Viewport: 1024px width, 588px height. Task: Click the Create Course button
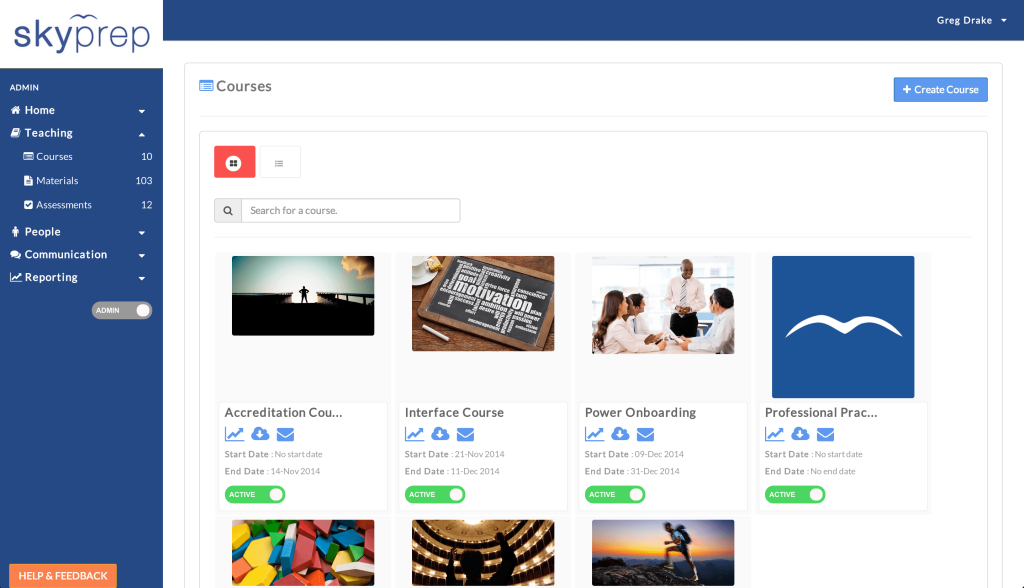pos(940,89)
